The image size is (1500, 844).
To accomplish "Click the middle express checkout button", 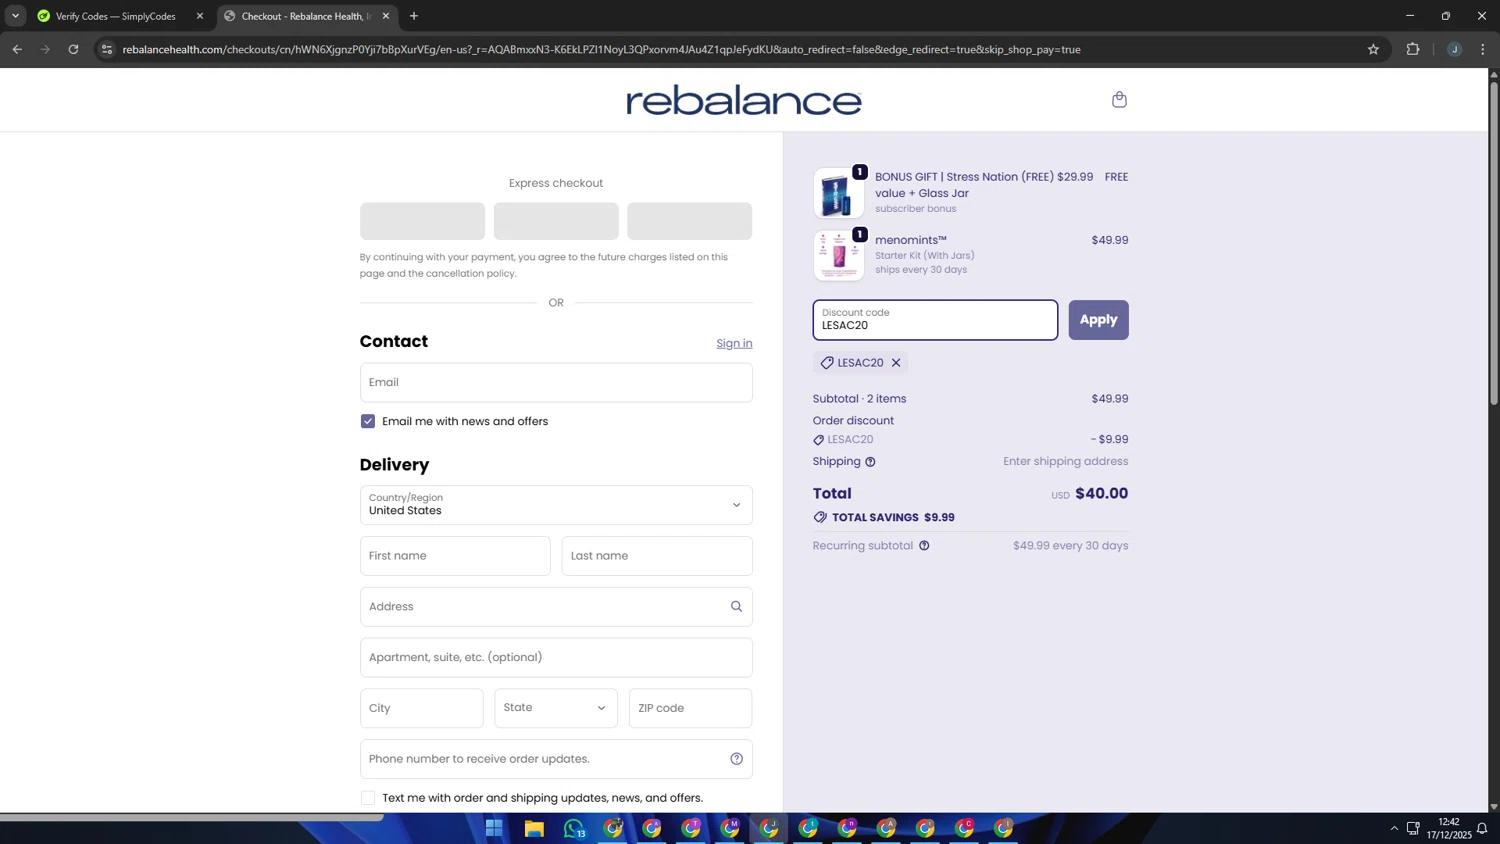I will coord(556,221).
